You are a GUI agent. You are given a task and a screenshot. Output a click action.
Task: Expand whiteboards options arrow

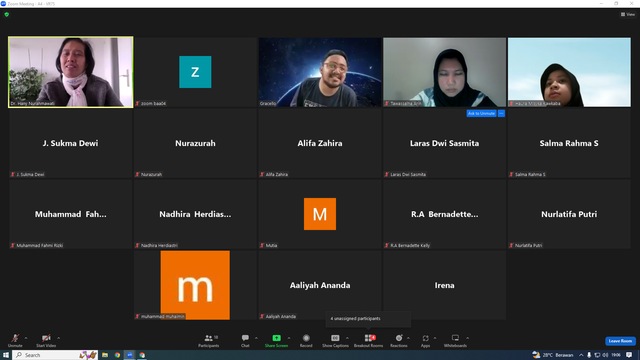click(467, 338)
